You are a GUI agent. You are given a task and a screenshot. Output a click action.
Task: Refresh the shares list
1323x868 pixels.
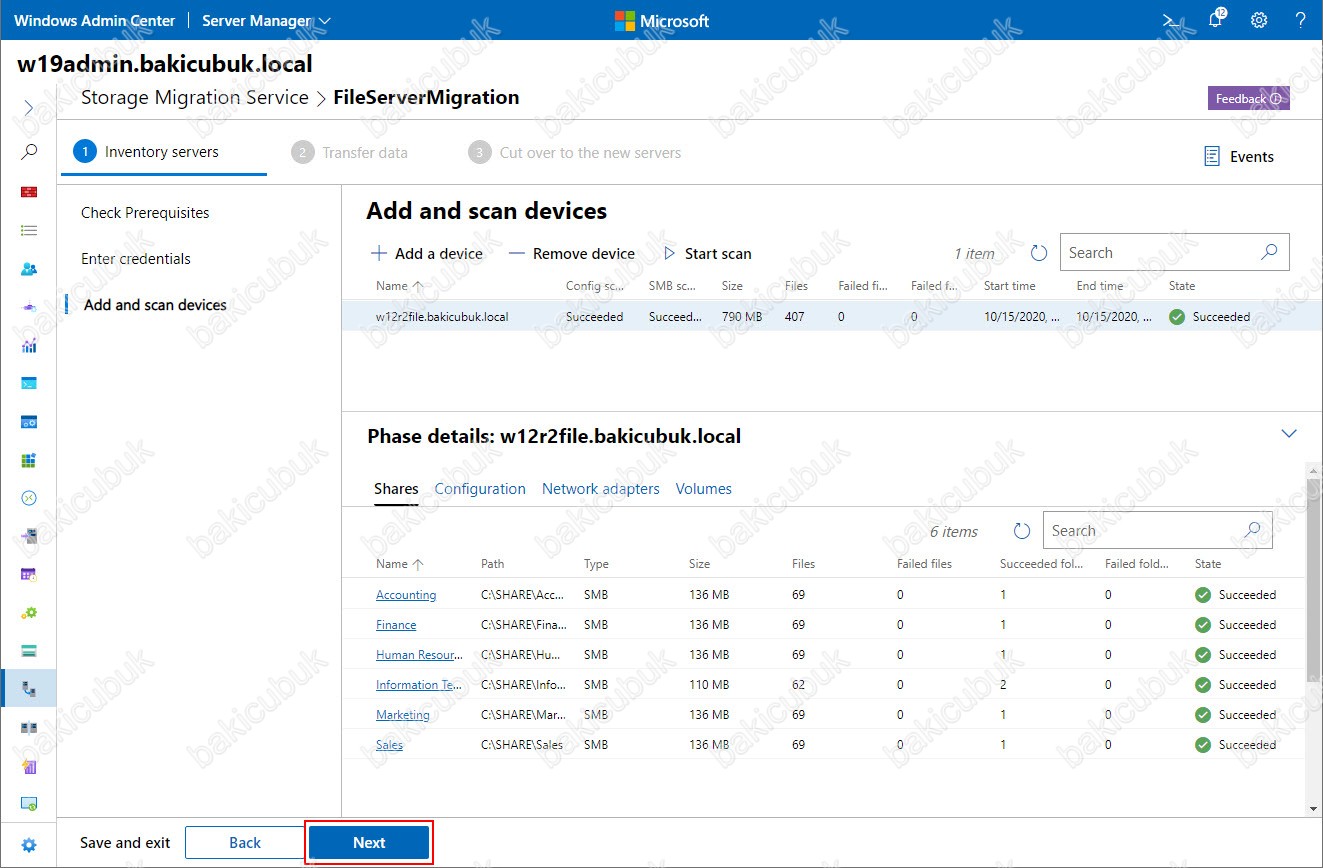coord(1021,531)
